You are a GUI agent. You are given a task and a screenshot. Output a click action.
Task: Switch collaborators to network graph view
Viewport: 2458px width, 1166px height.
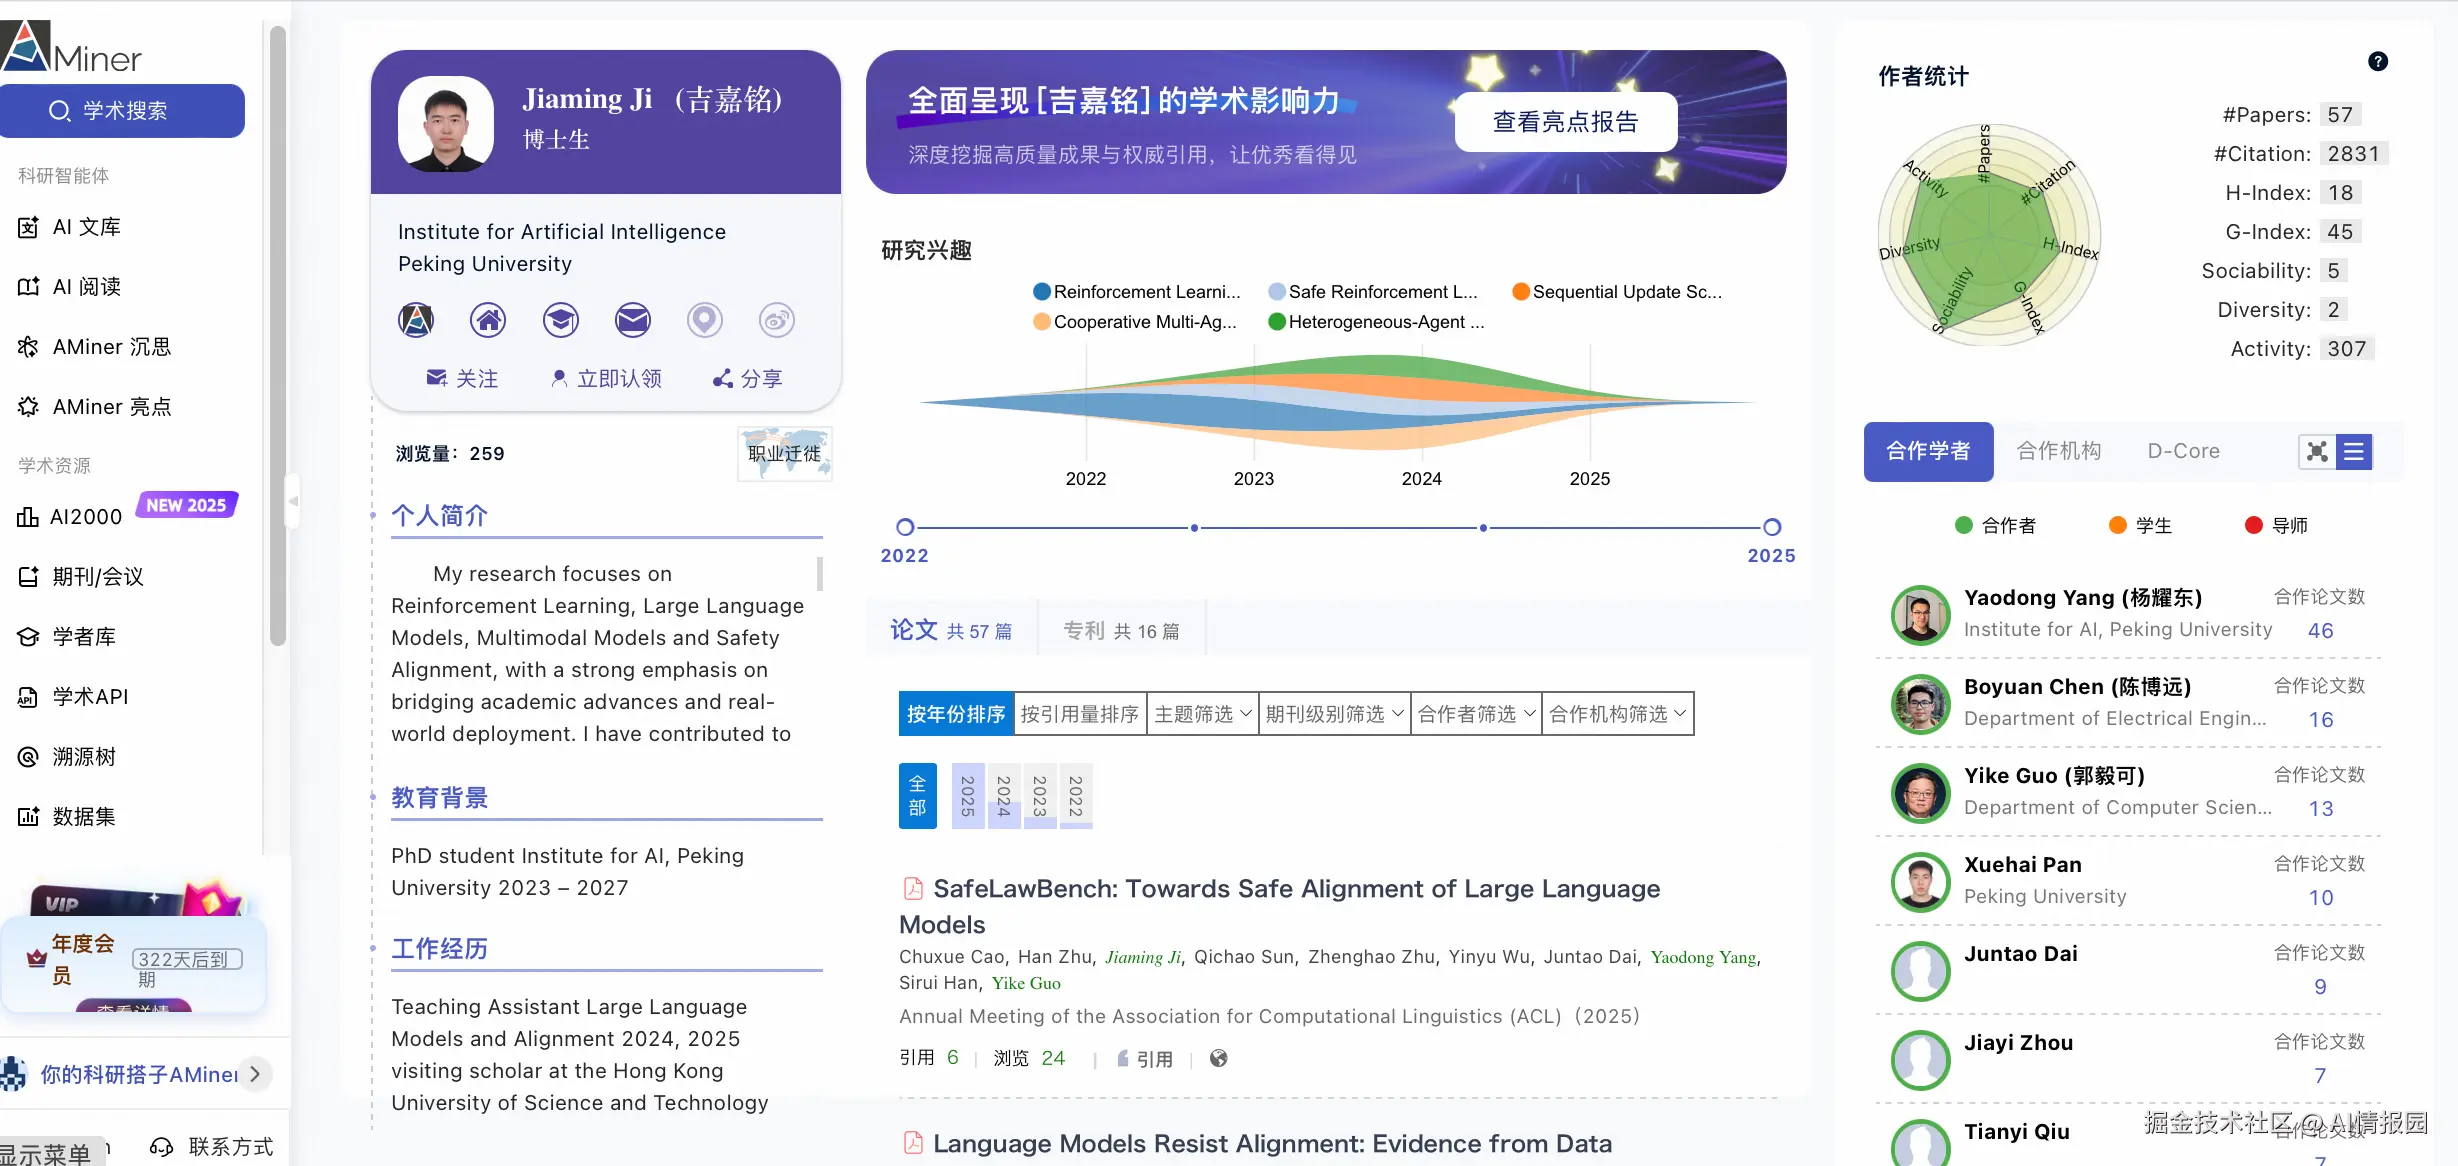click(x=2316, y=451)
